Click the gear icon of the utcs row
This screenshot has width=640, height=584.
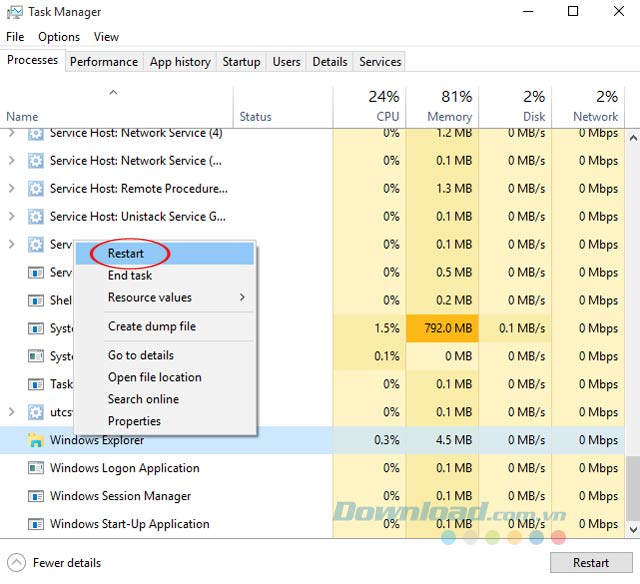[36, 412]
